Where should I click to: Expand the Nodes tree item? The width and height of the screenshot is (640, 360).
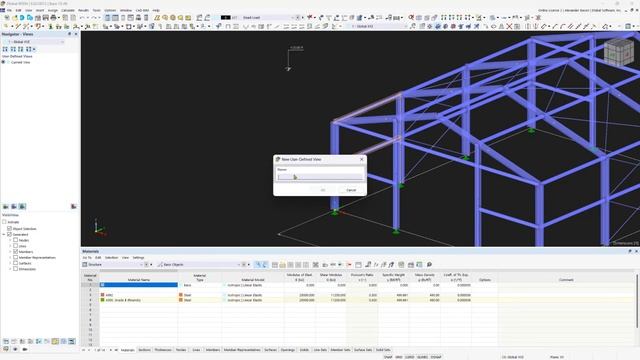tap(10, 240)
